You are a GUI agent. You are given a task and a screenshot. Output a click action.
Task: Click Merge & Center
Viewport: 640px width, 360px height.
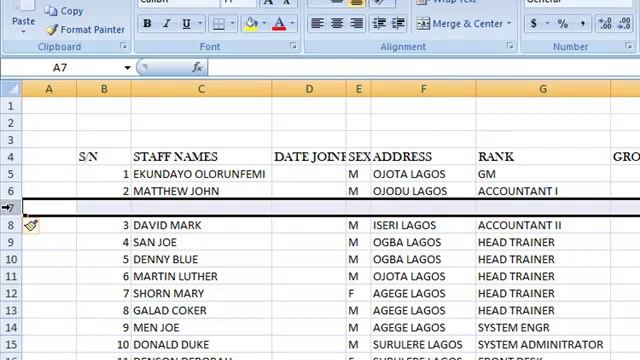tap(459, 24)
